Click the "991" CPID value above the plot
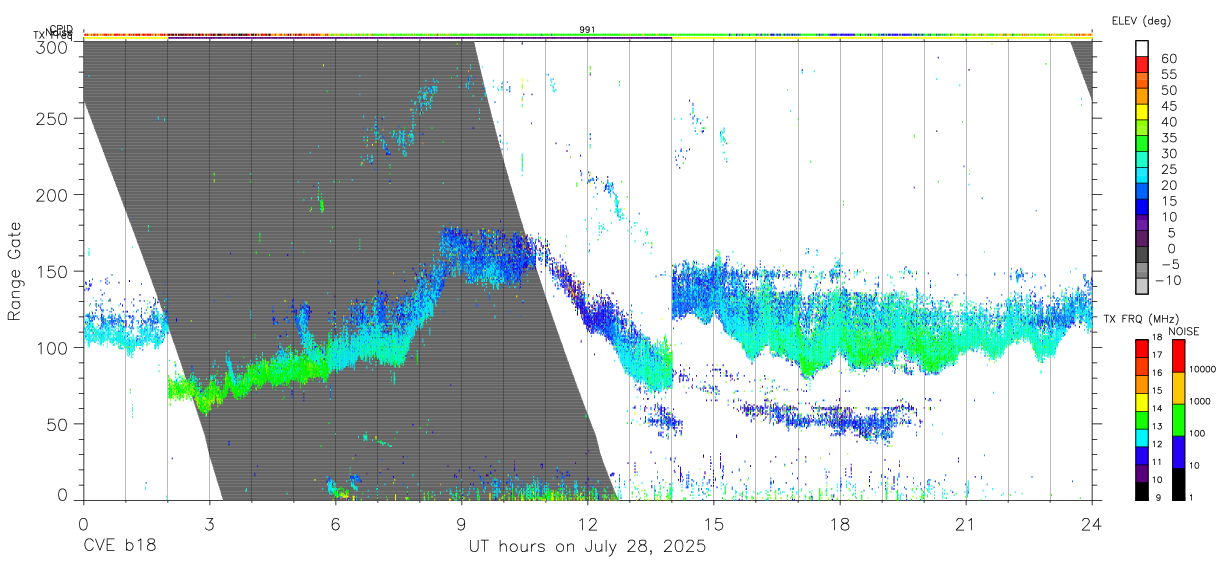Image resolution: width=1228 pixels, height=567 pixels. tap(588, 29)
